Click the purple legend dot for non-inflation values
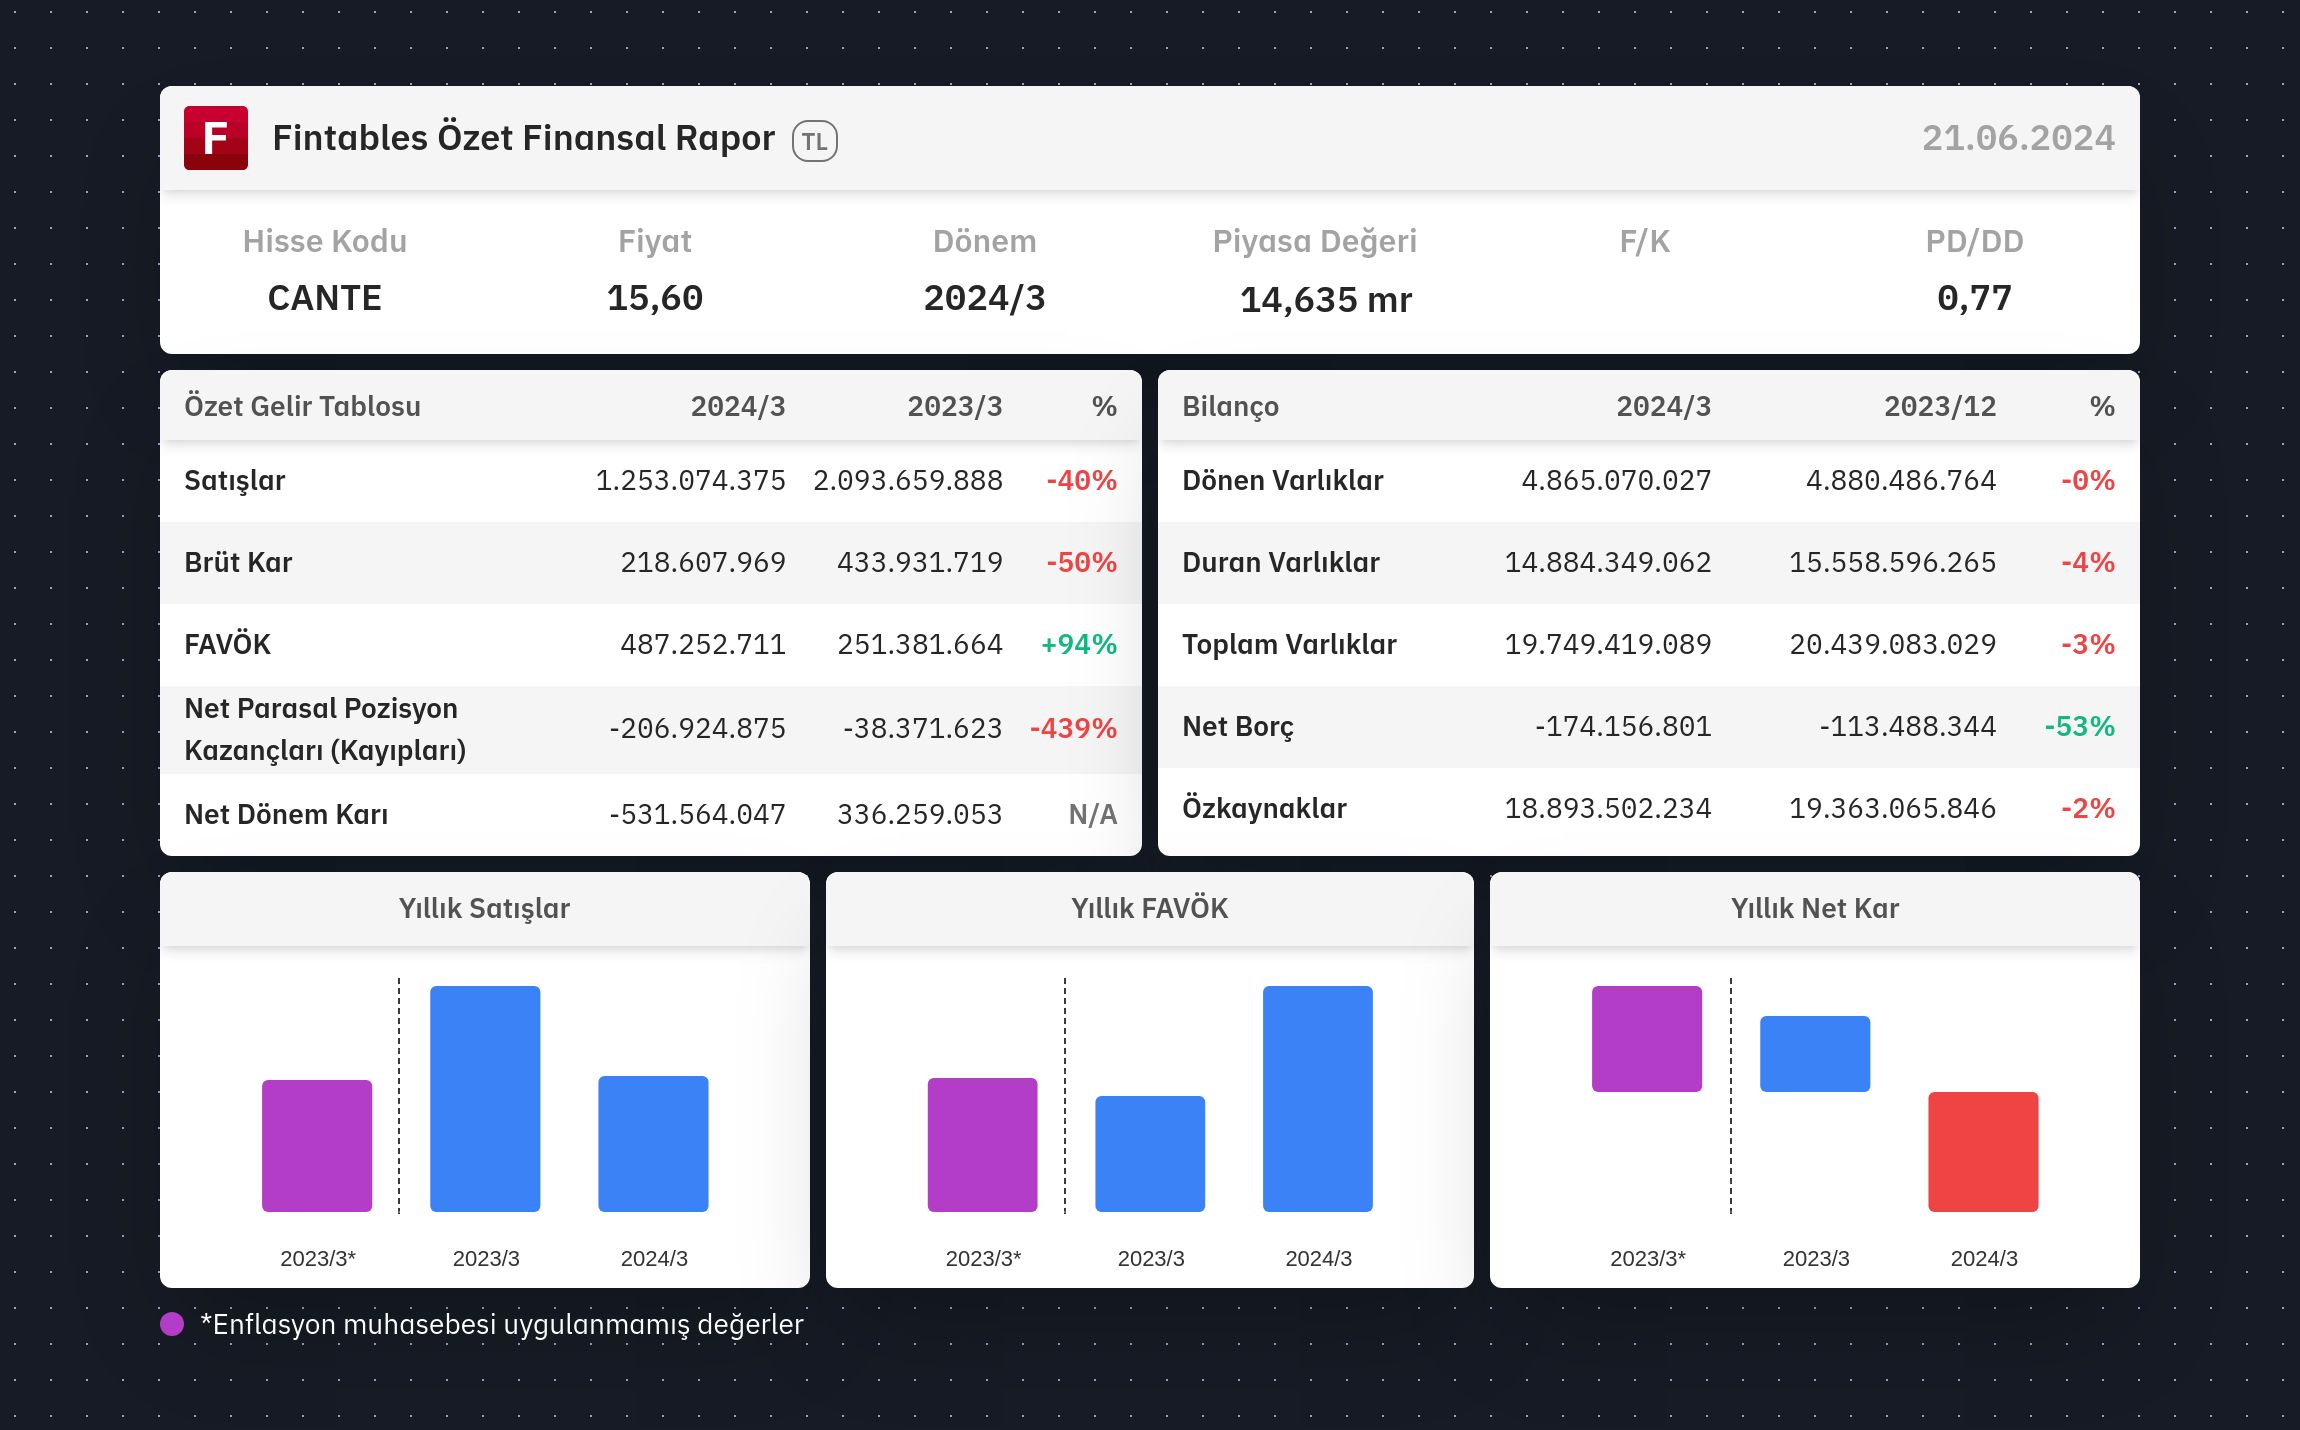 point(172,1324)
